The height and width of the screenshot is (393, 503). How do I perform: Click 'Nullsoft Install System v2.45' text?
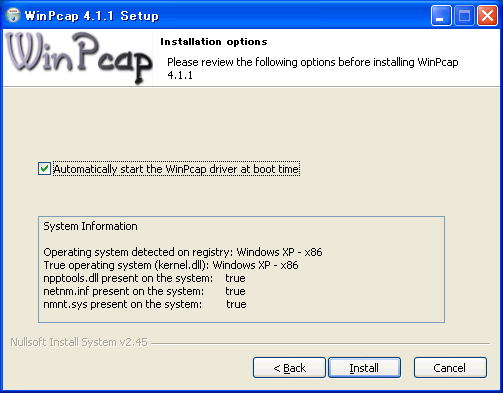(79, 342)
